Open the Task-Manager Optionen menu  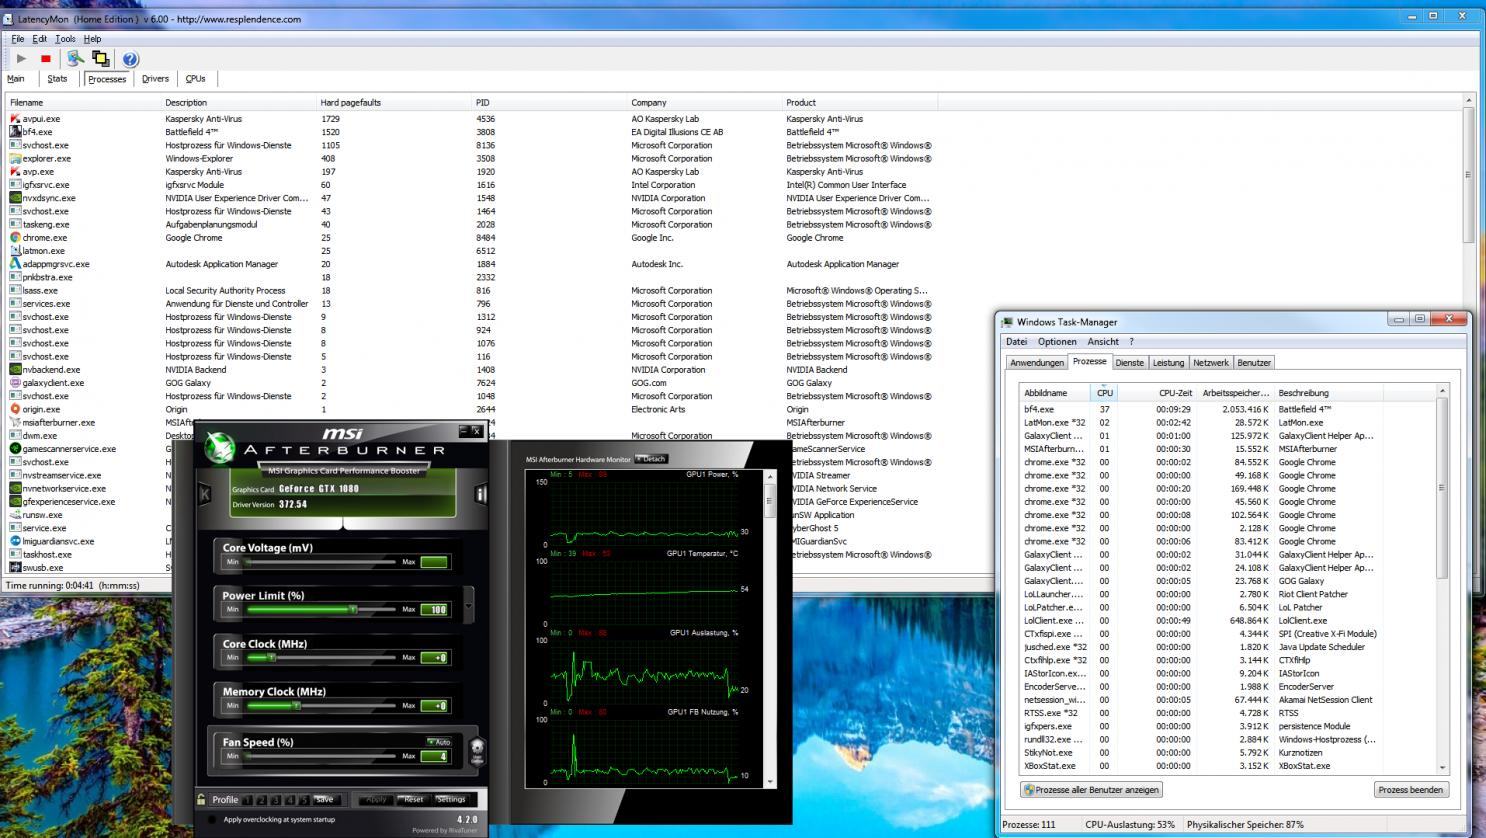(x=1057, y=342)
